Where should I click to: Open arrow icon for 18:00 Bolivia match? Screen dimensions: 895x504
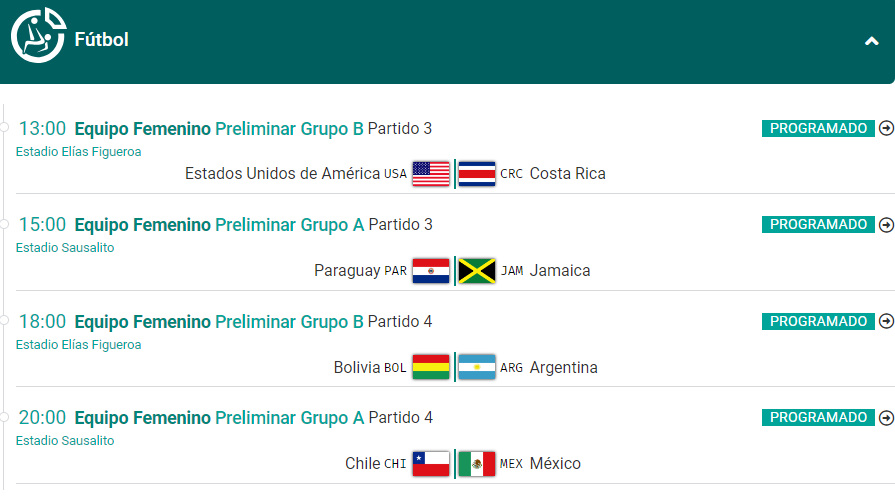[886, 321]
